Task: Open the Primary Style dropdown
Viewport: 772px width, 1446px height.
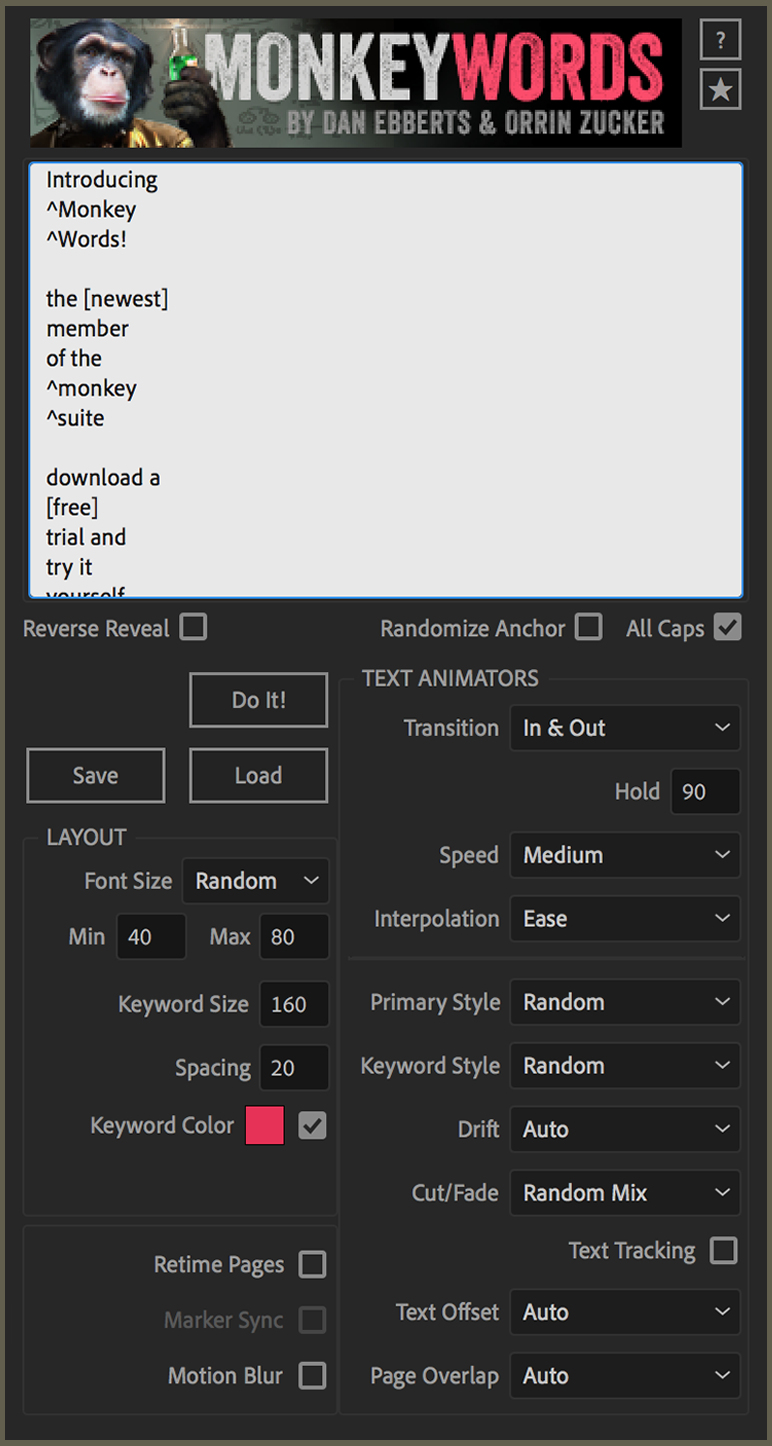Action: (x=625, y=1002)
